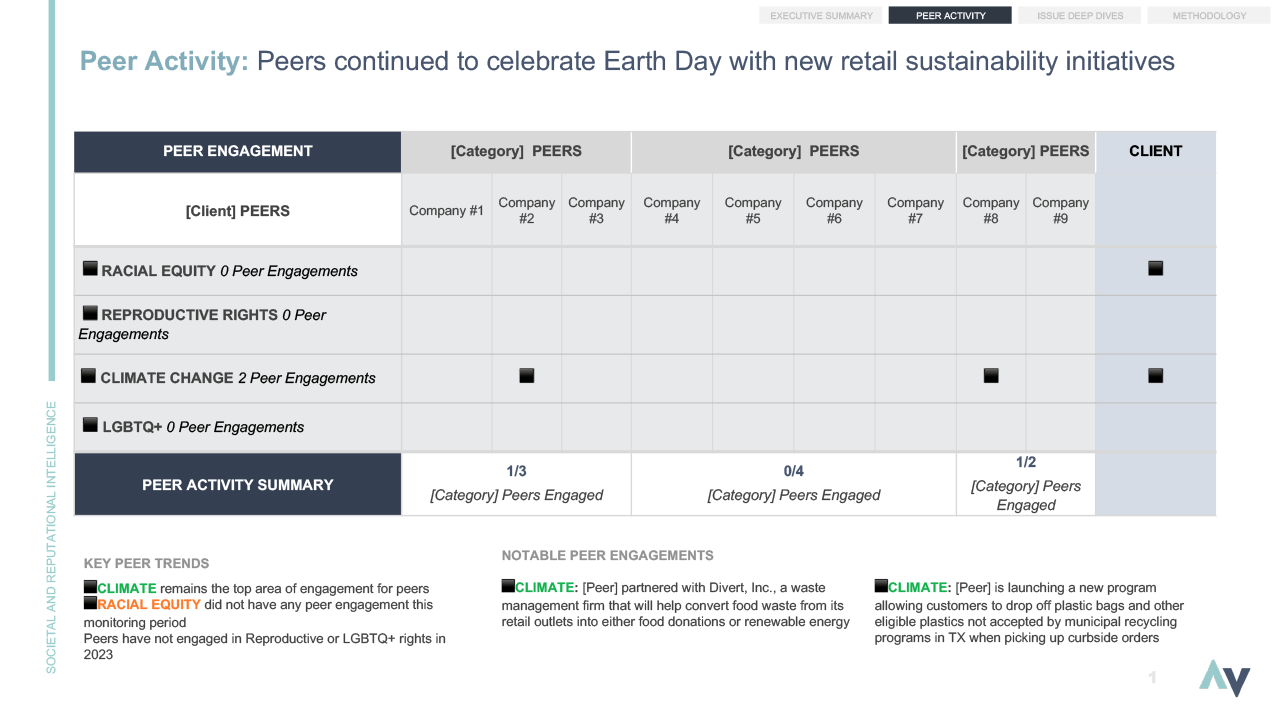
Task: Select Client racial equity engagement marker
Action: (x=1156, y=268)
